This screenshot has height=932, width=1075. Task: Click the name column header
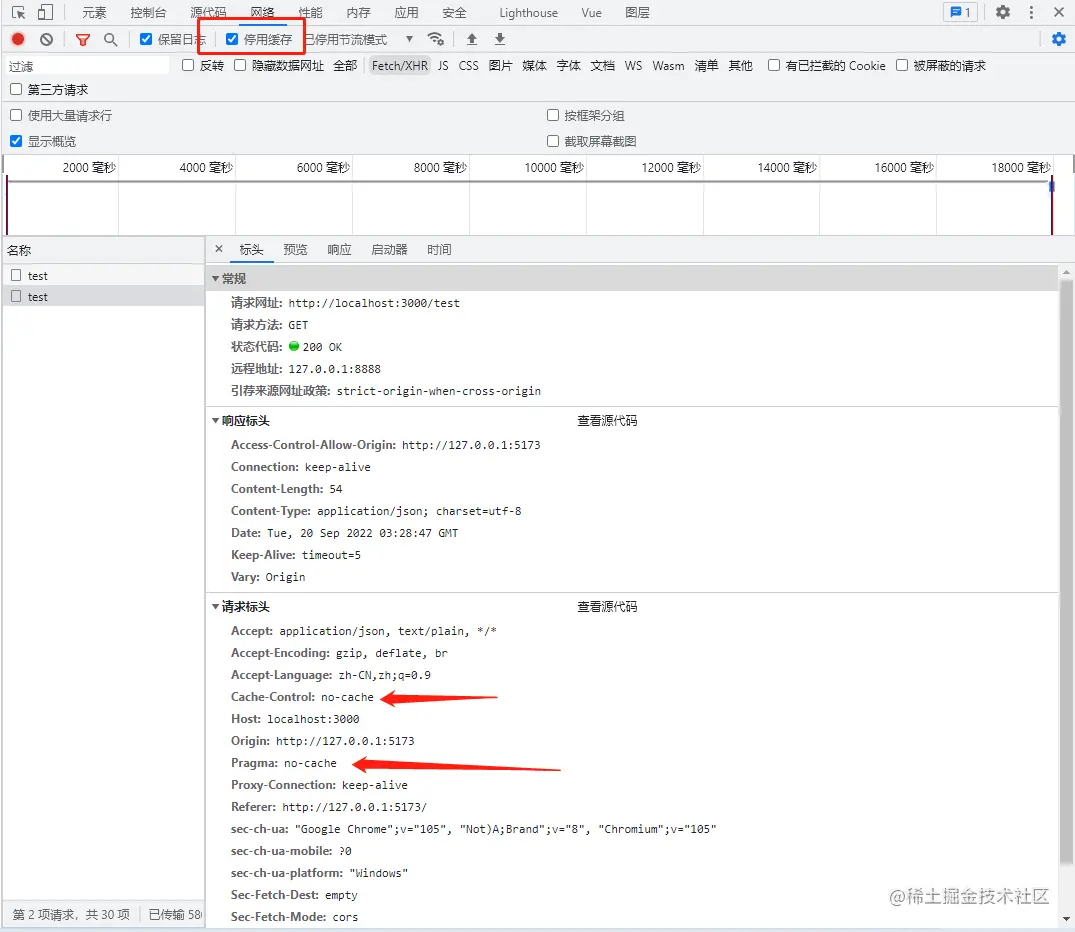(104, 250)
